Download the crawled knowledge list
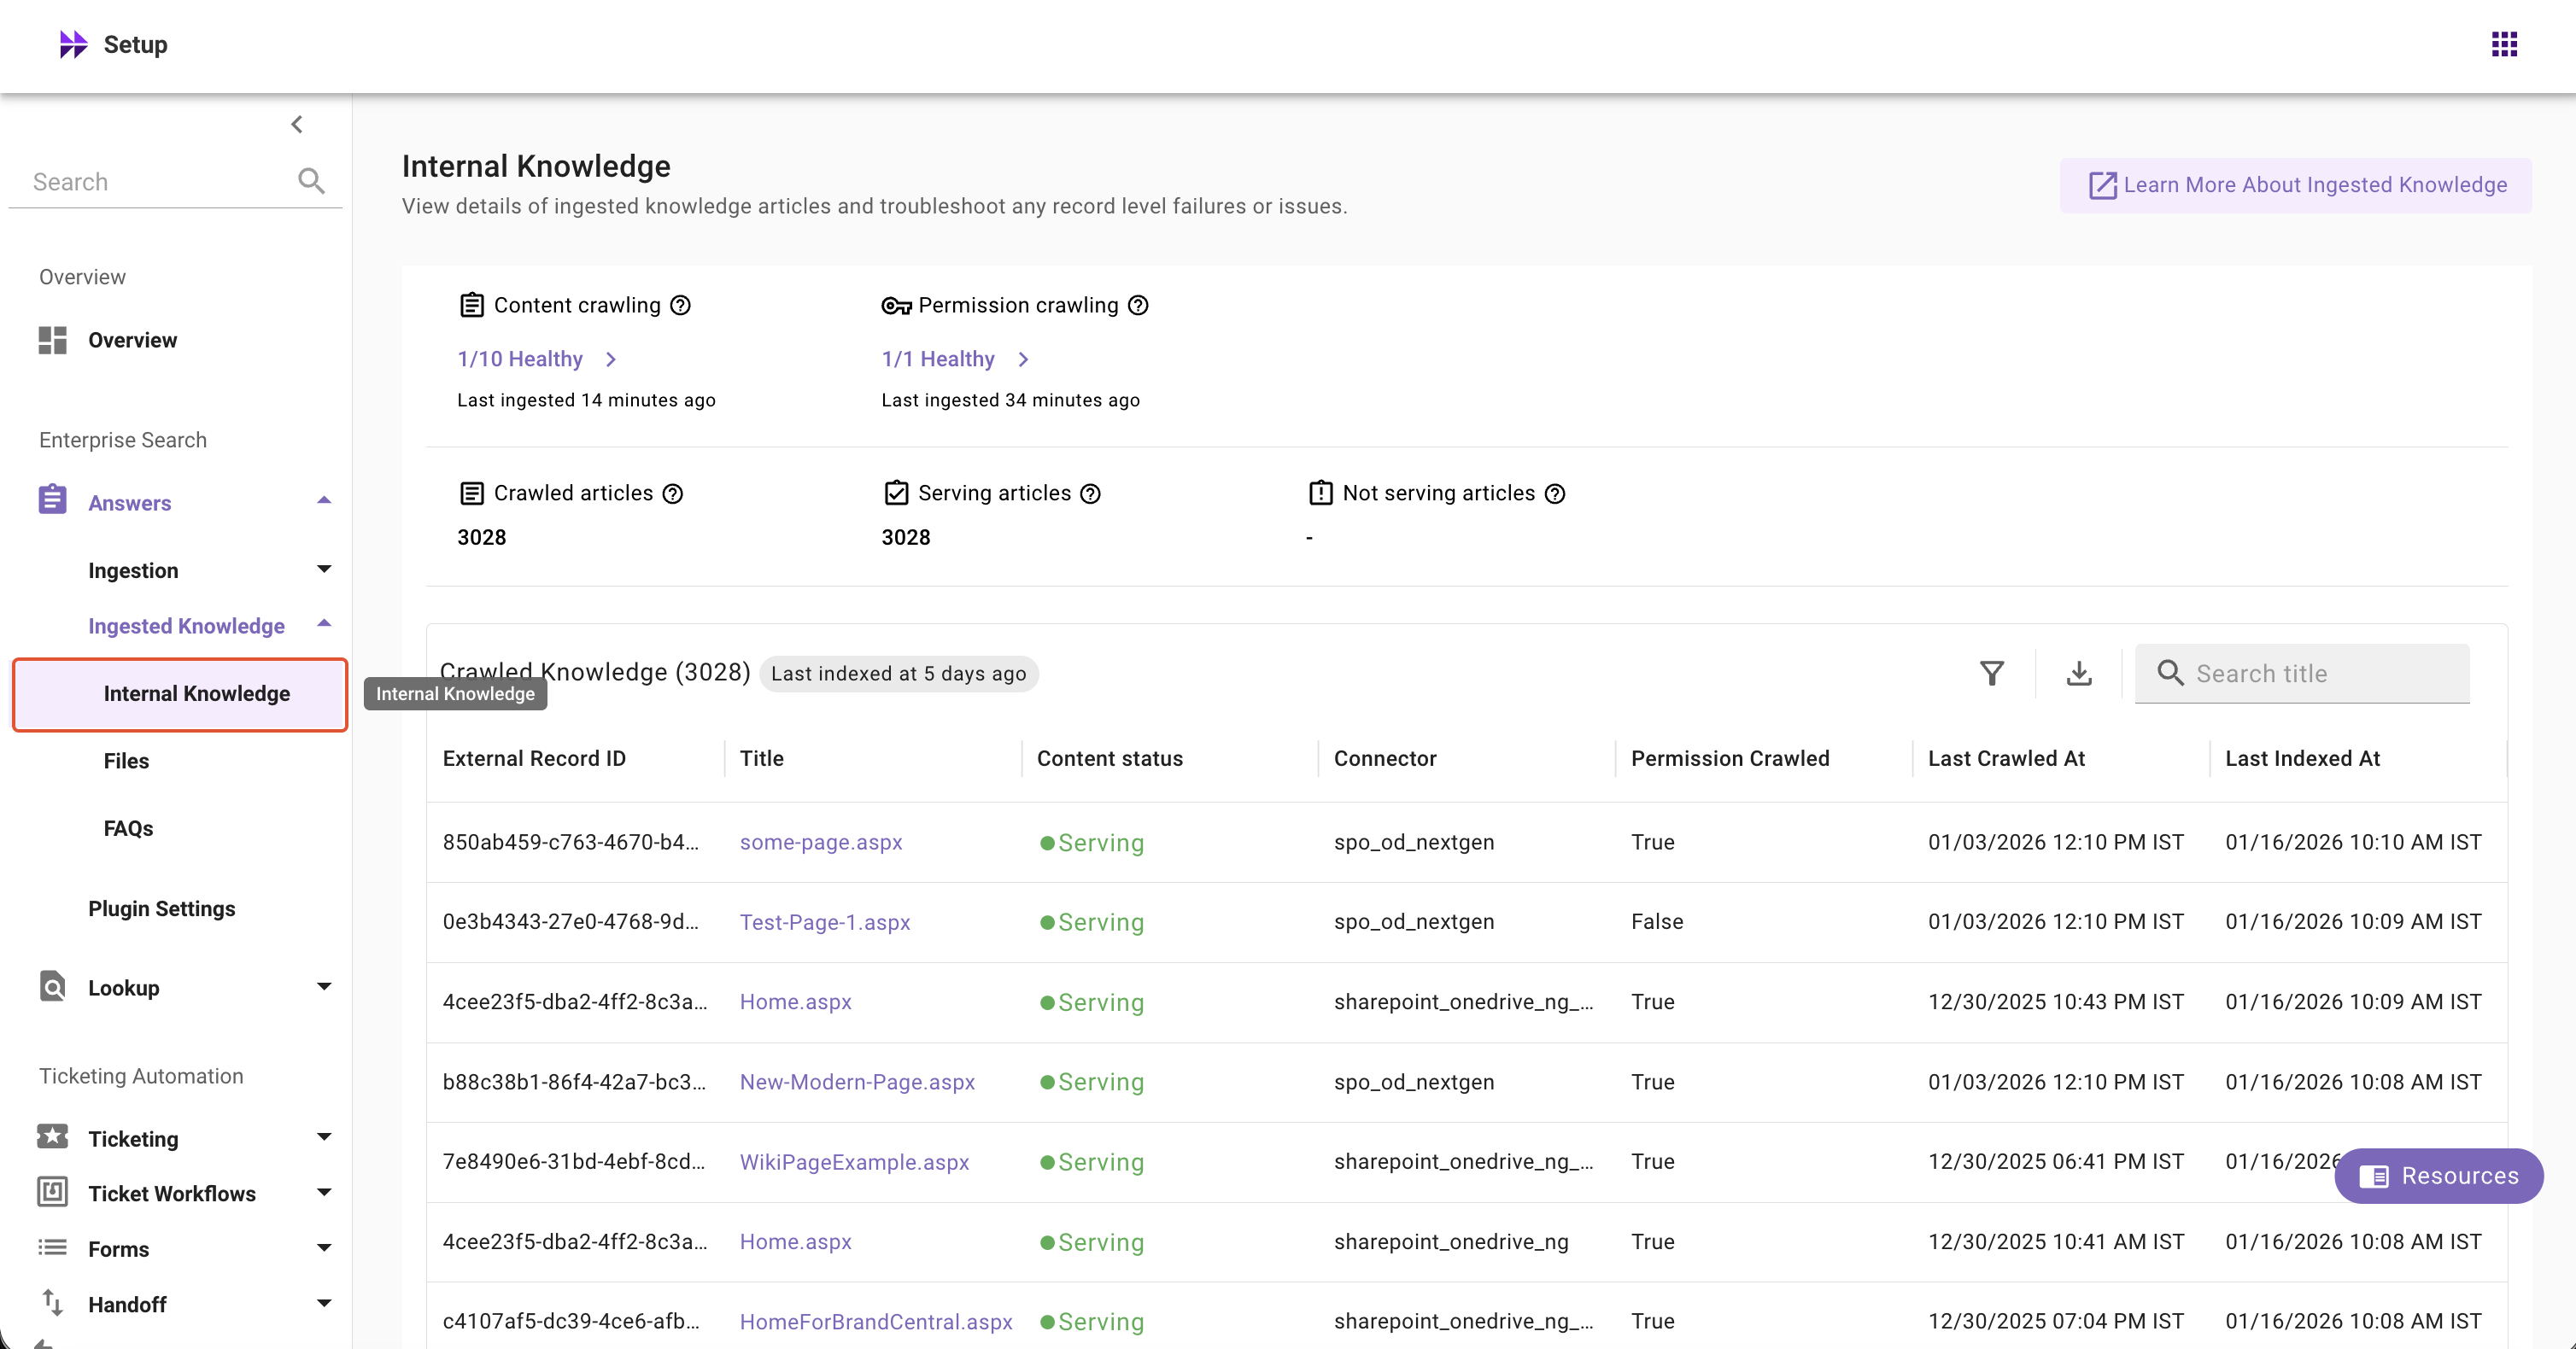The image size is (2576, 1349). click(2078, 673)
